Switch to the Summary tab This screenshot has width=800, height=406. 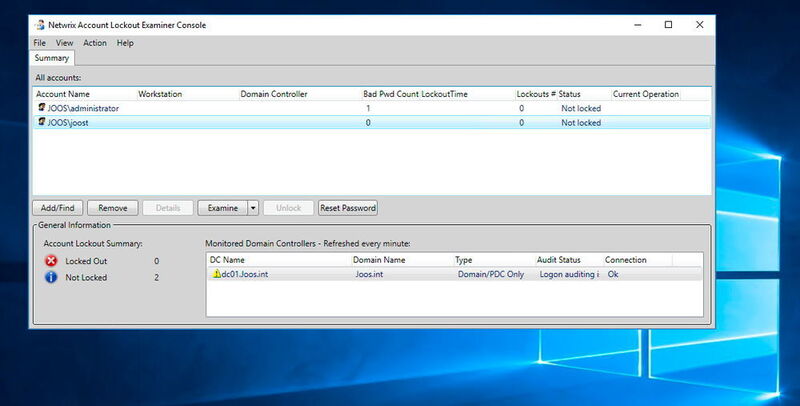pos(51,59)
